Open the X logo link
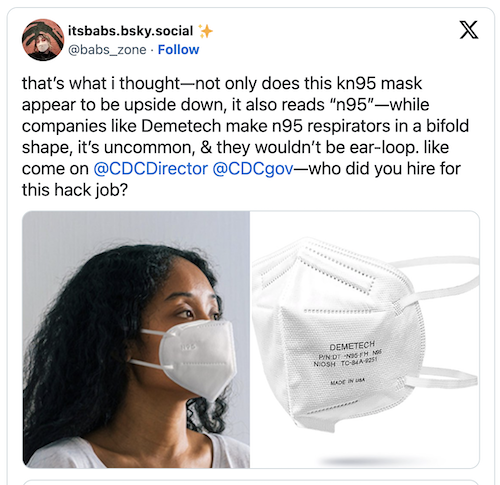The image size is (500, 485). pos(469,30)
